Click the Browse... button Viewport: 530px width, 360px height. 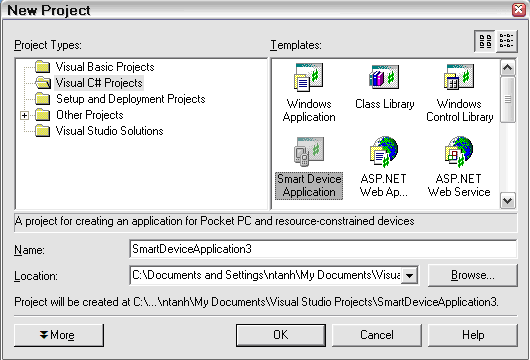(473, 275)
